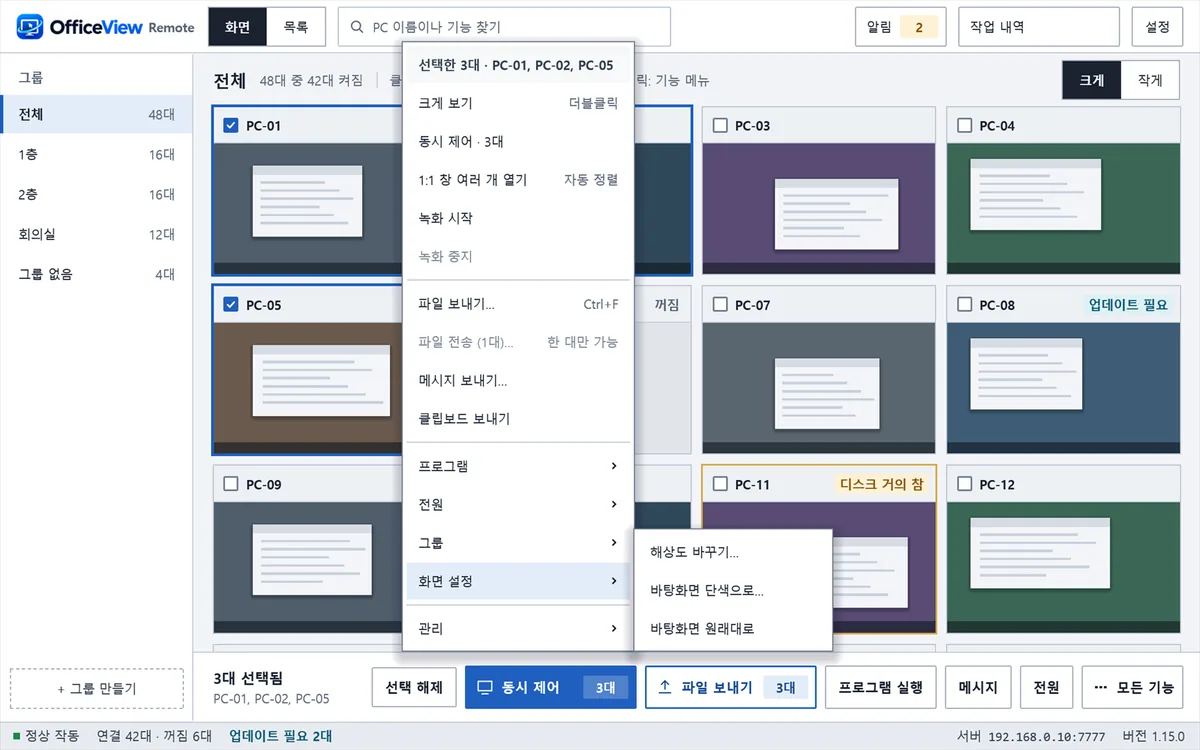
Task: Click the green 정상 작동 status indicator
Action: coord(16,737)
